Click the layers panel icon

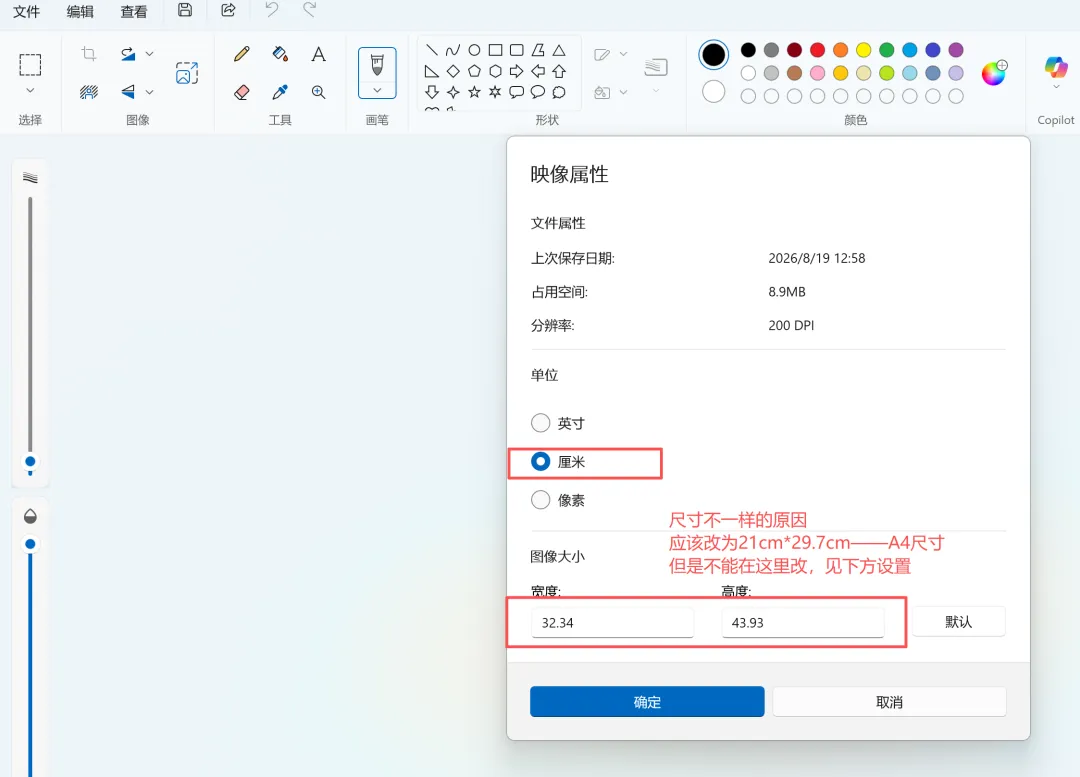656,67
